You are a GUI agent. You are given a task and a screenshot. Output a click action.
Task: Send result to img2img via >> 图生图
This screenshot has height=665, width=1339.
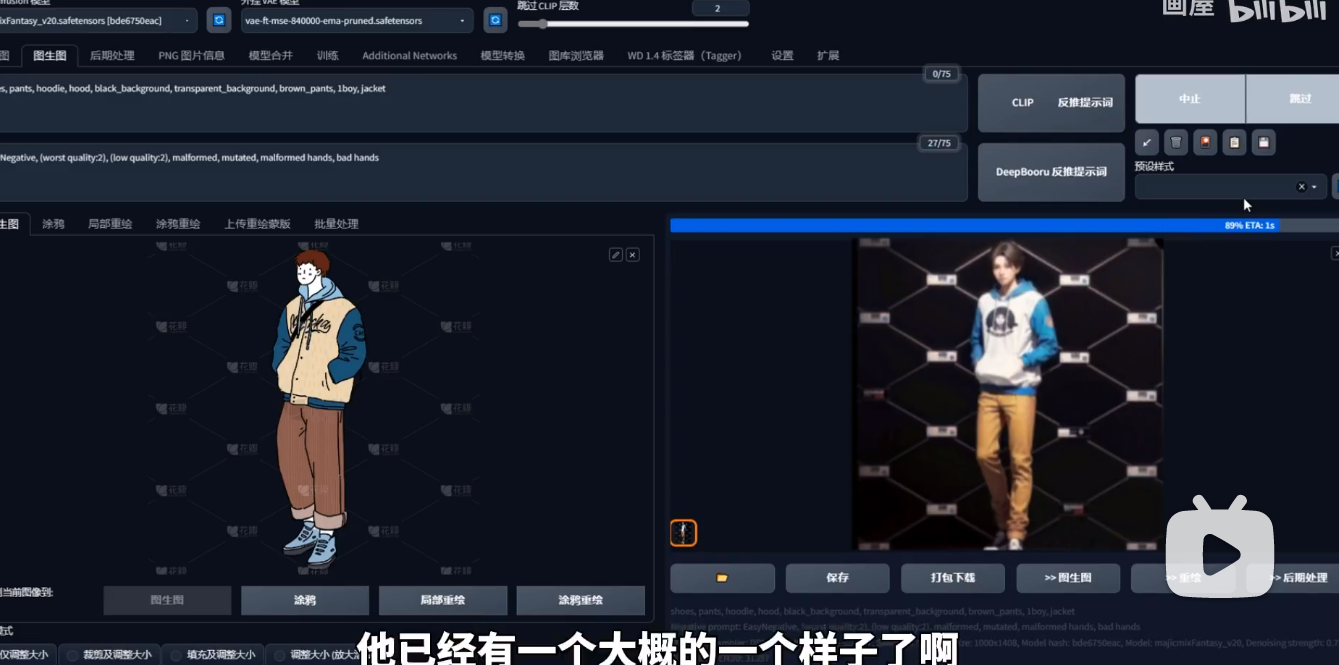pos(1068,578)
